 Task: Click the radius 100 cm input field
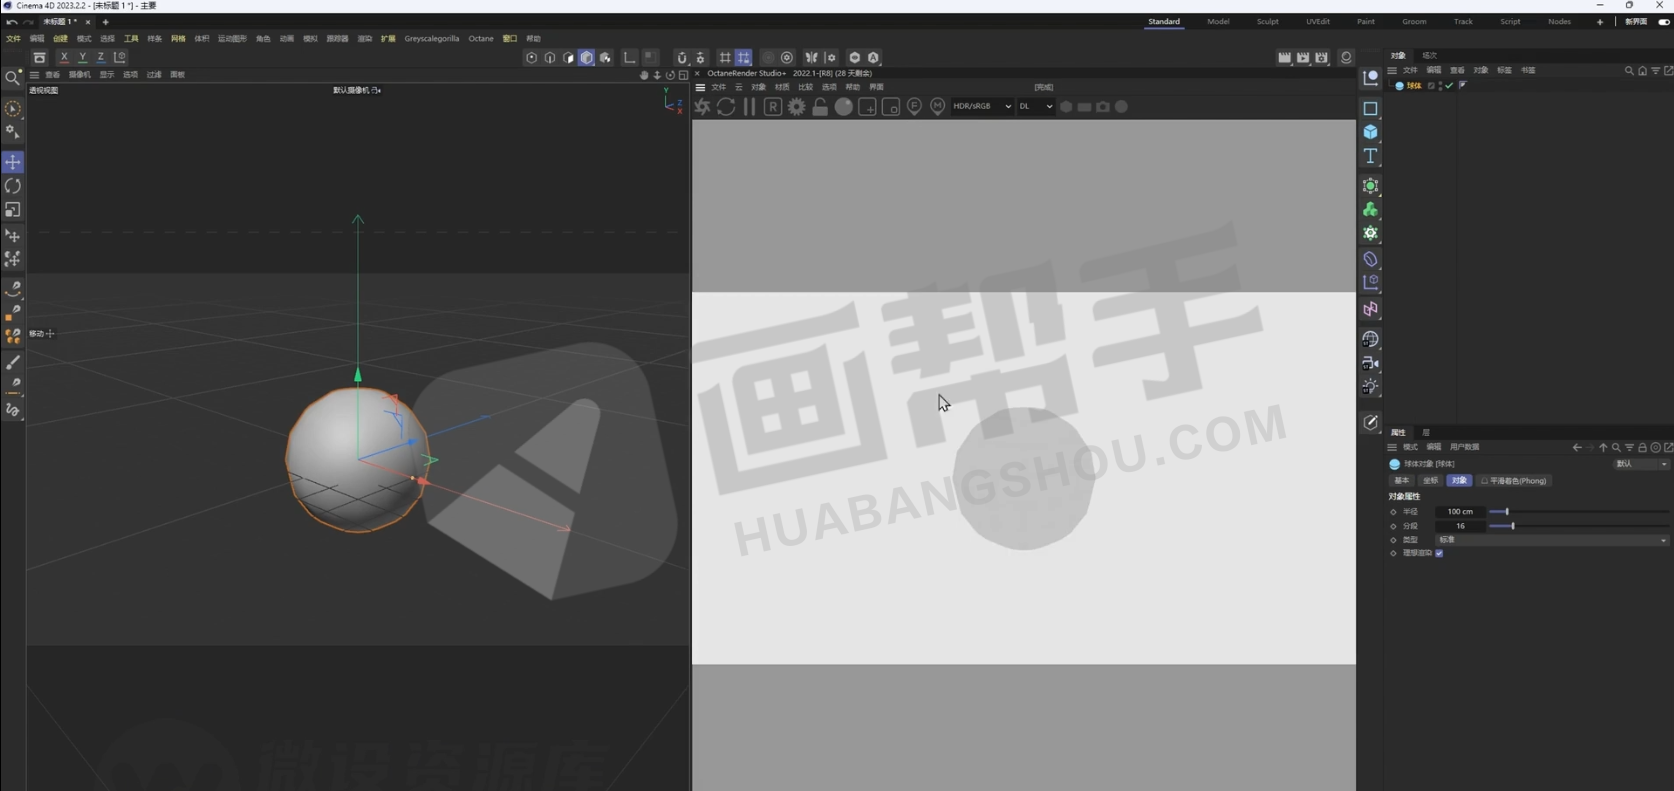[1460, 512]
